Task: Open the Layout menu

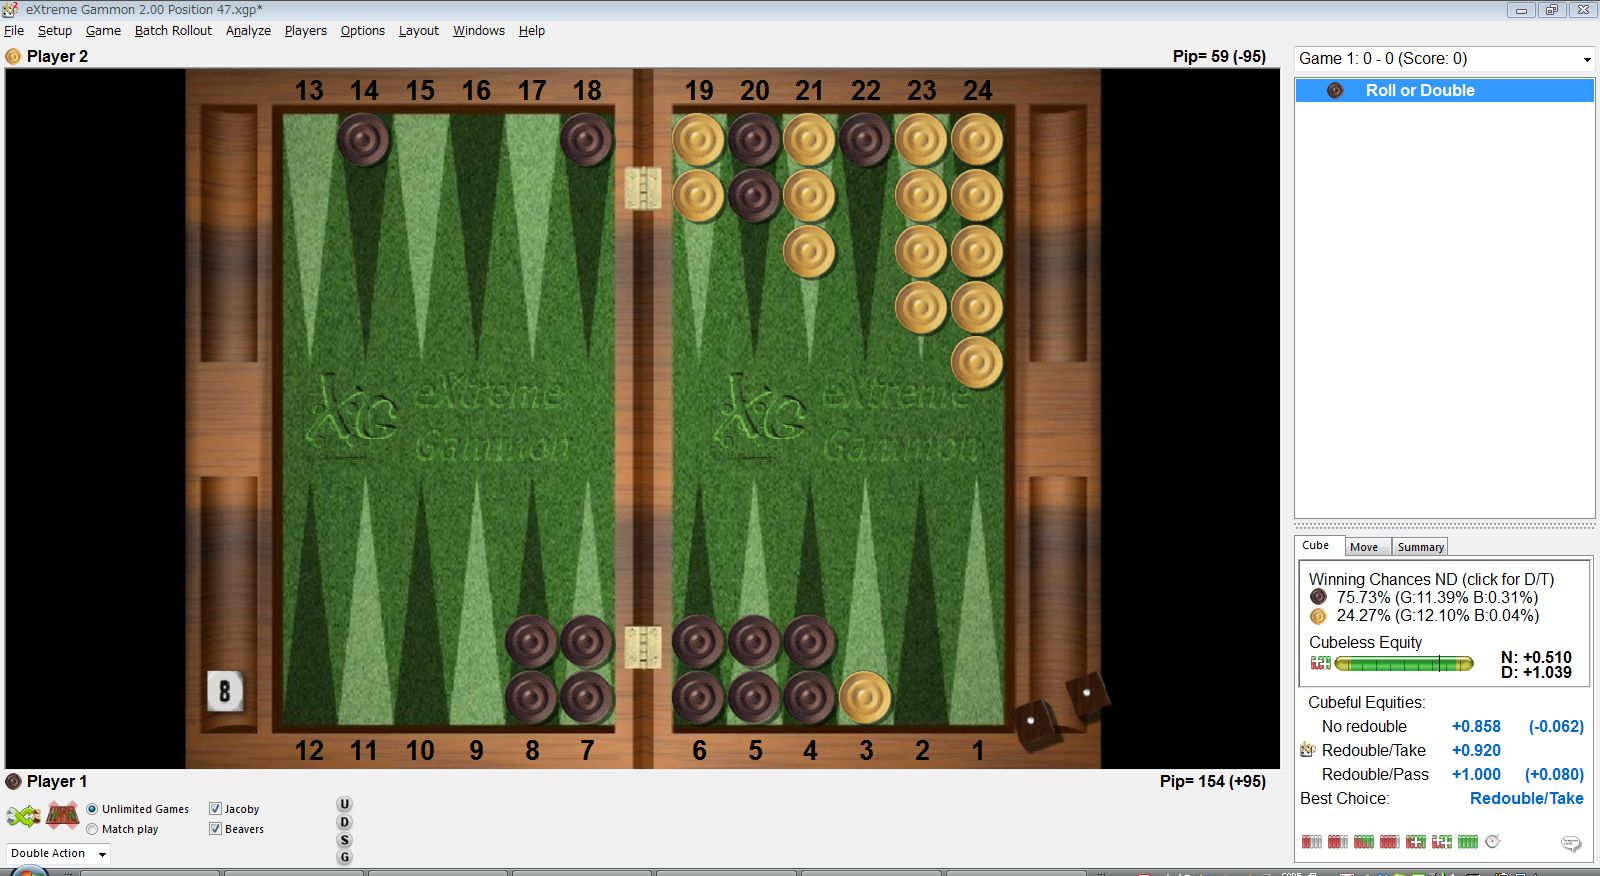Action: pyautogui.click(x=418, y=31)
